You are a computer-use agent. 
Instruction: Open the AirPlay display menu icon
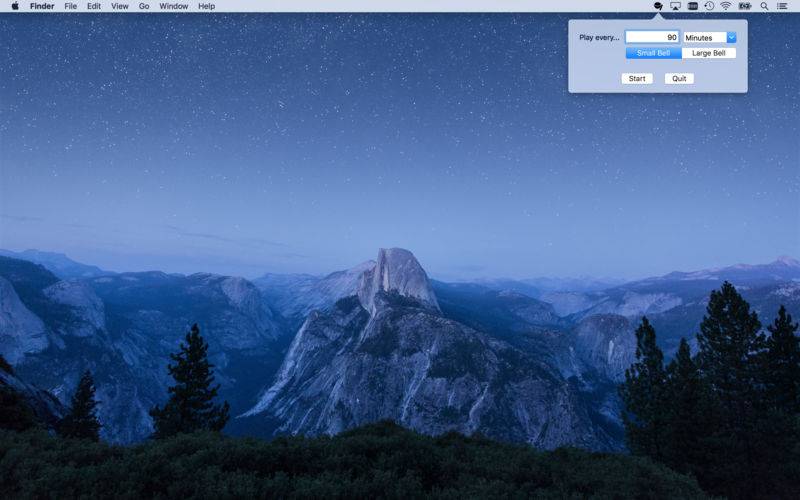click(676, 6)
